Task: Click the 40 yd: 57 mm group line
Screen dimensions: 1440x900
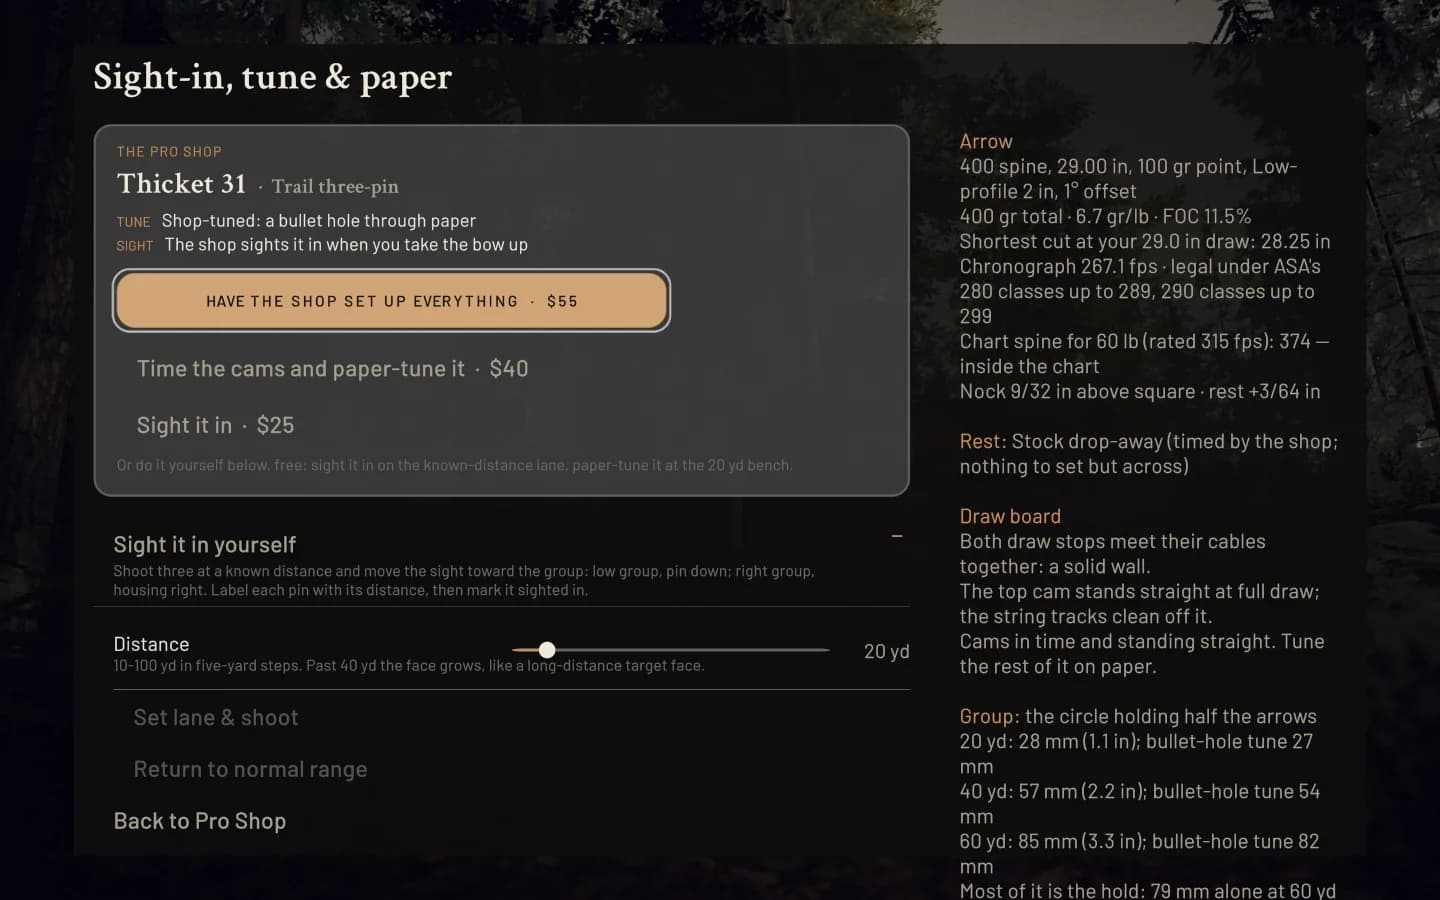Action: (1140, 803)
